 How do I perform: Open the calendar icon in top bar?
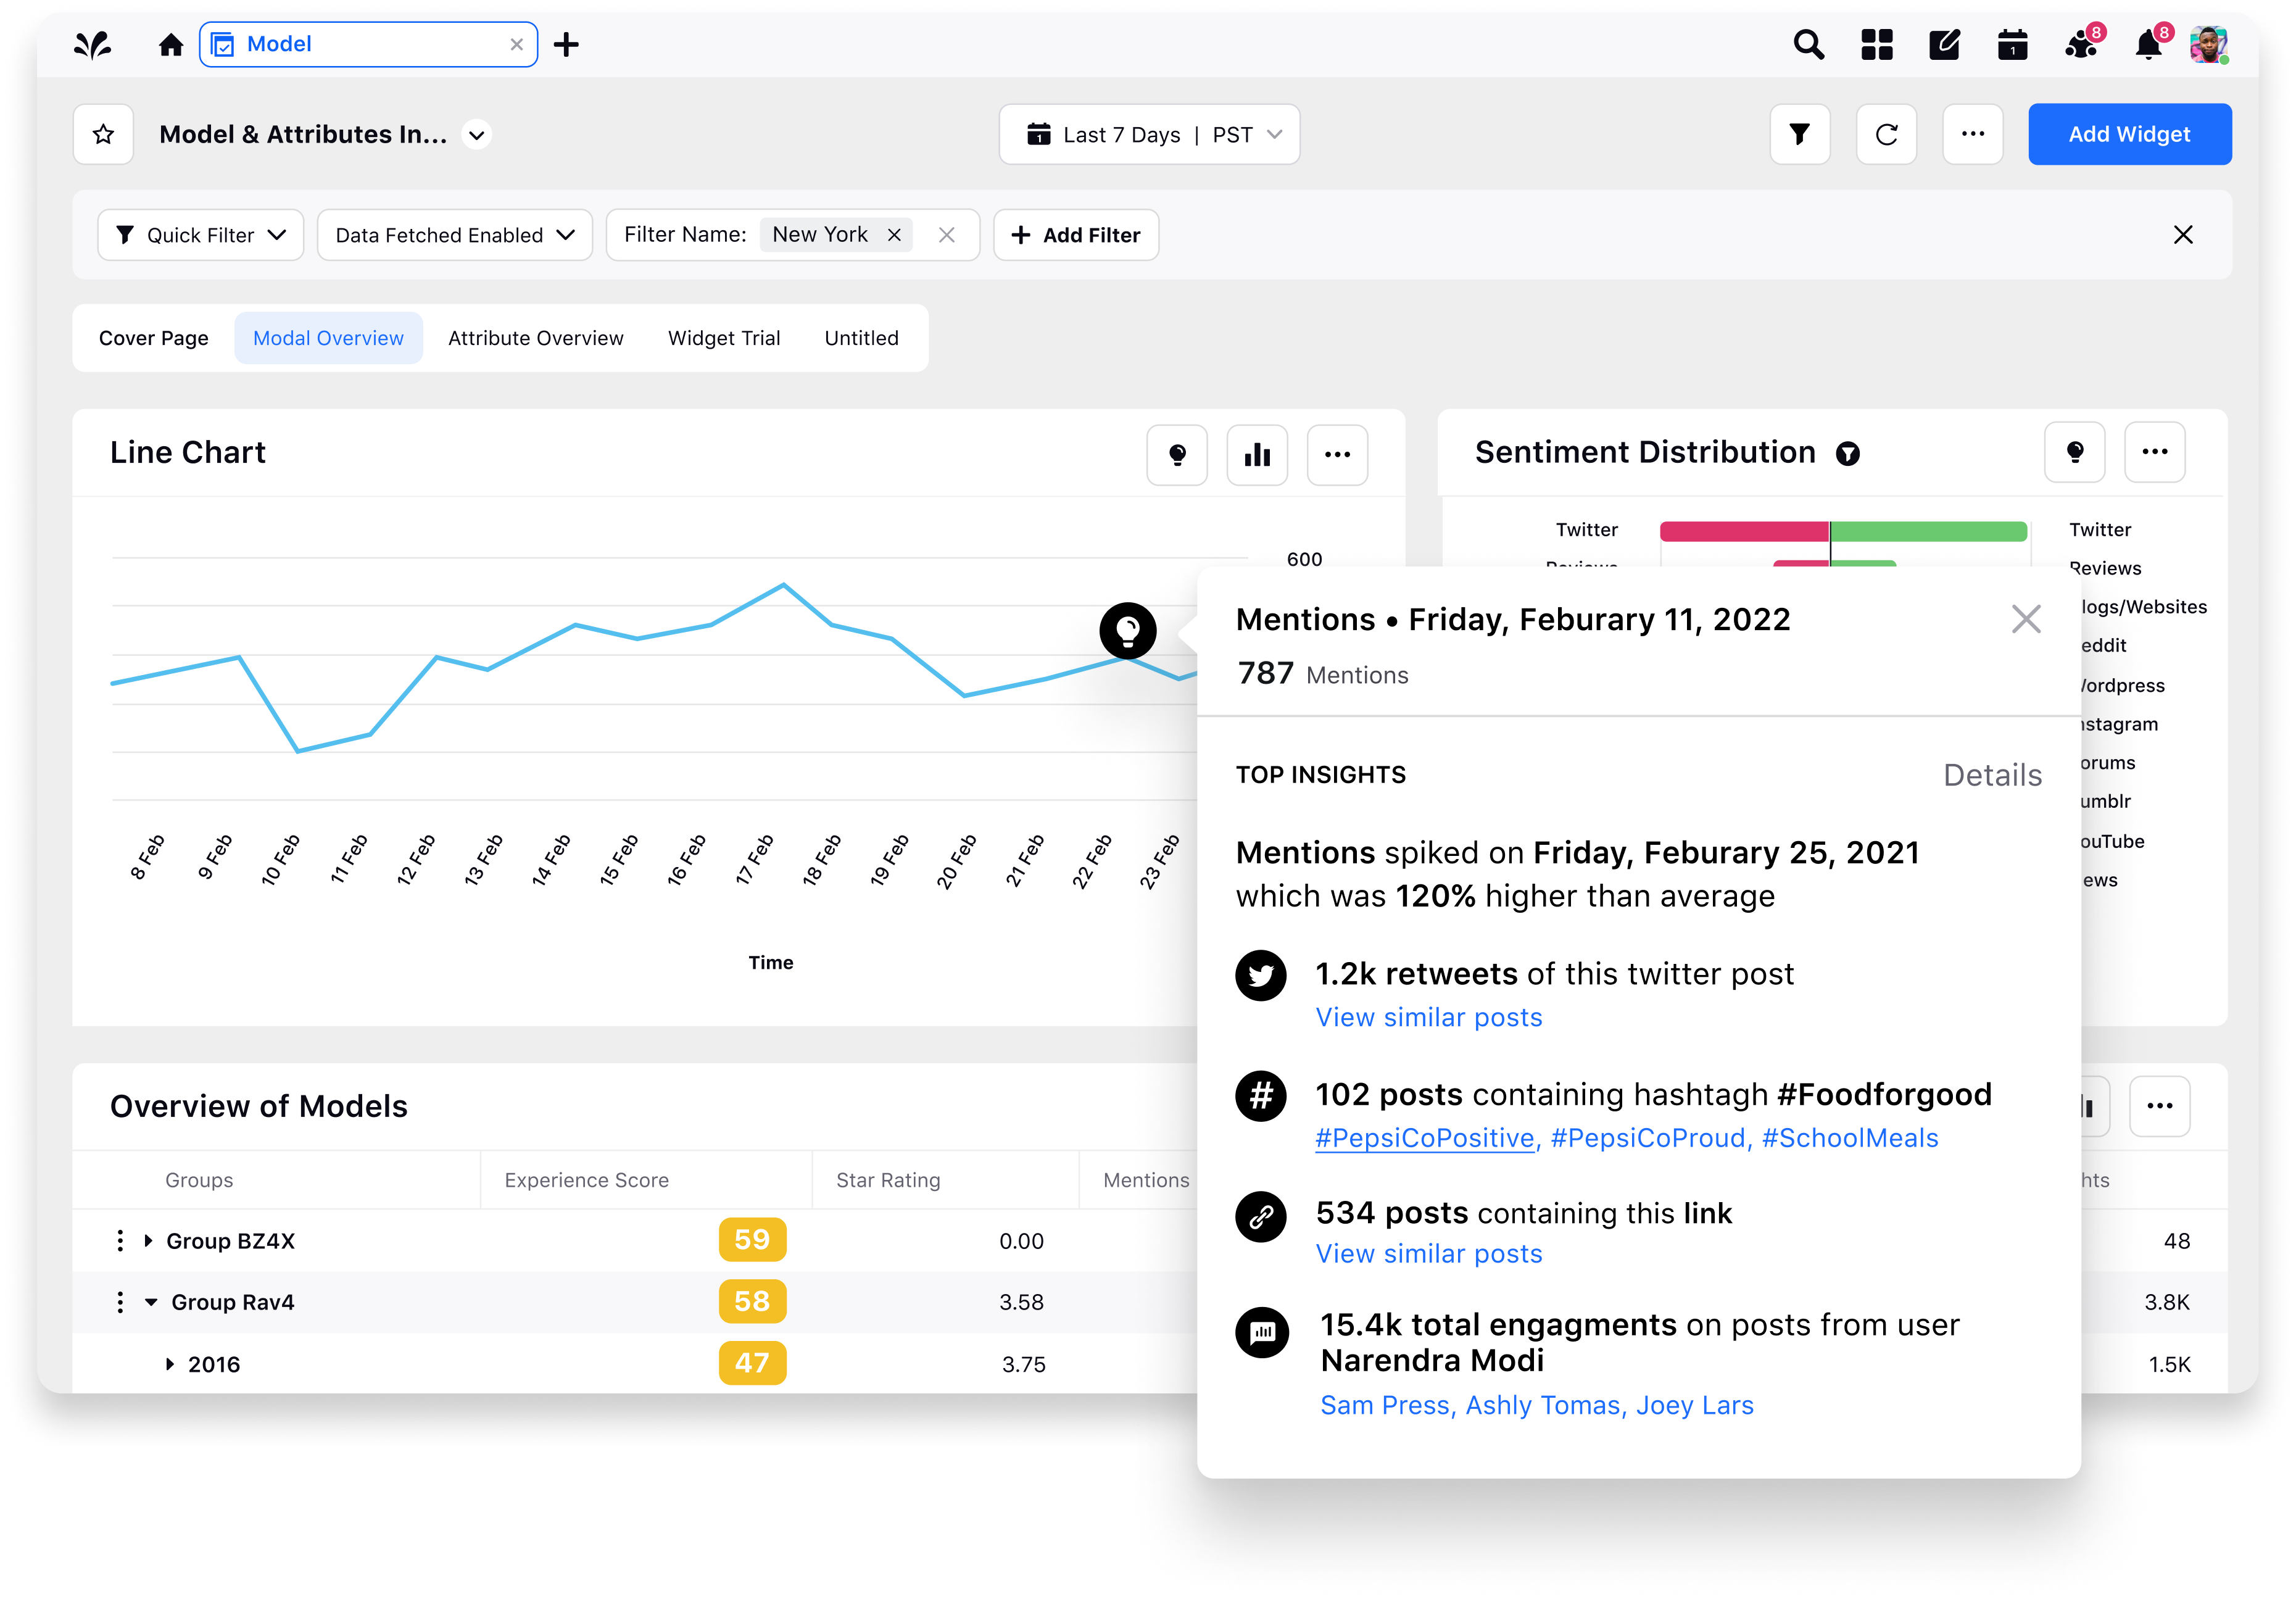2012,45
